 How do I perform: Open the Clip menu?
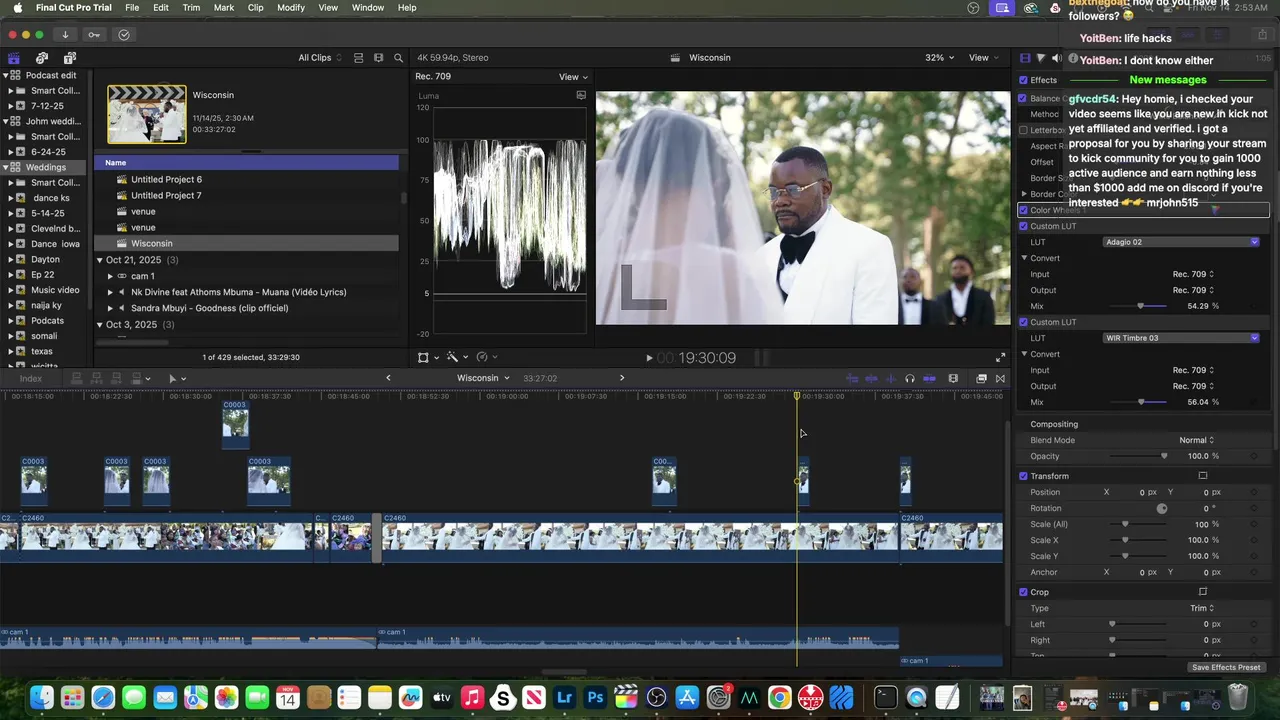(x=256, y=8)
